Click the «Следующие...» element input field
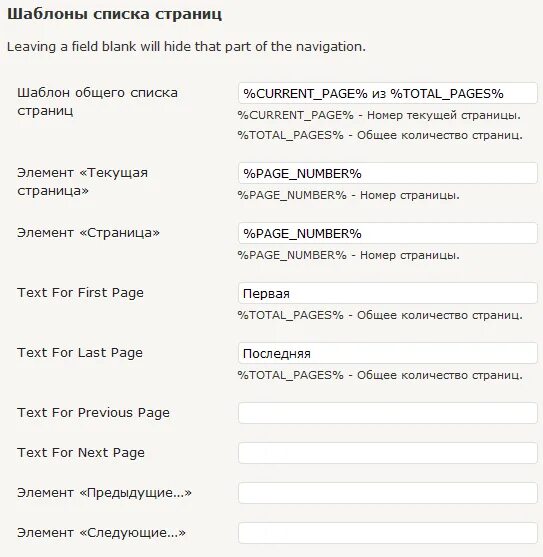The width and height of the screenshot is (543, 557). 388,533
